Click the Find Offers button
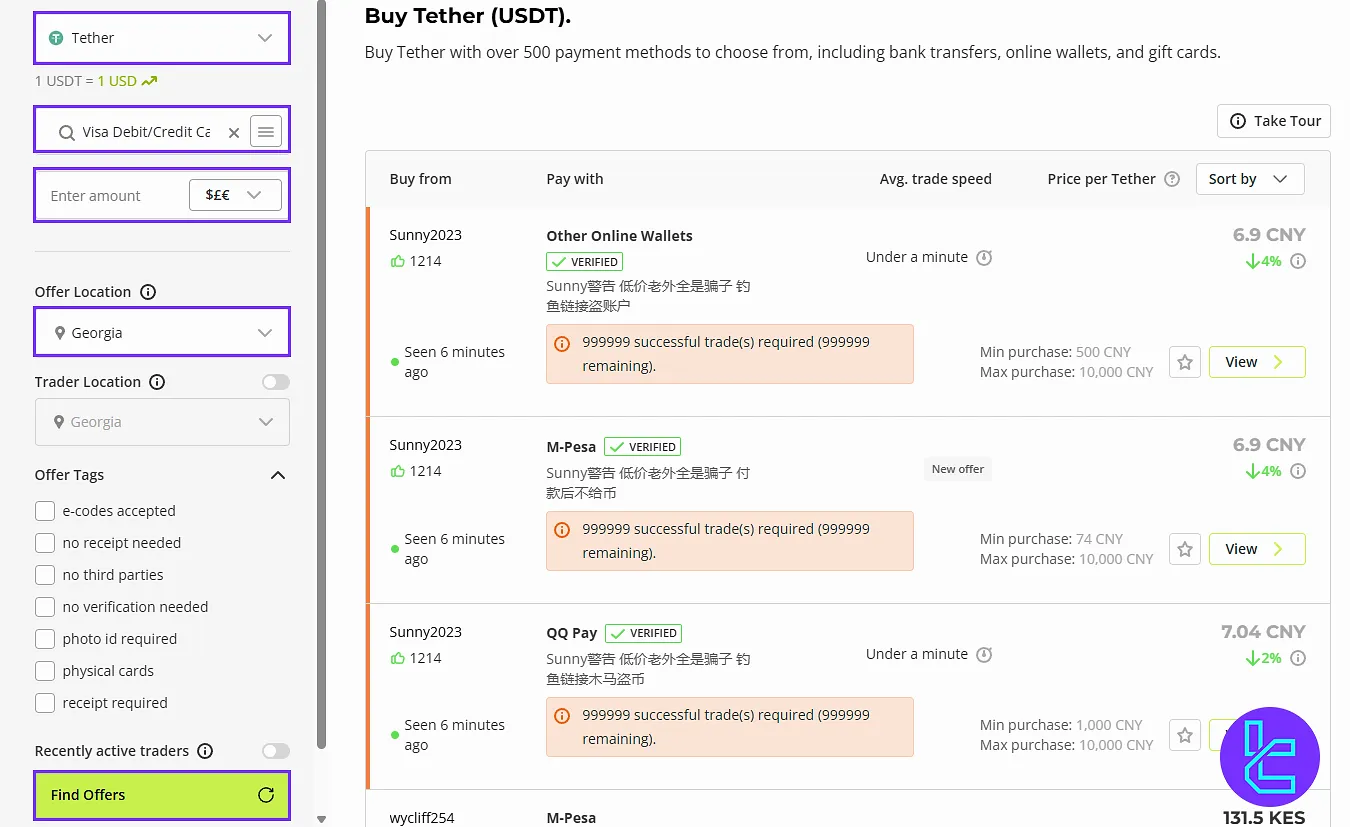This screenshot has width=1350, height=827. [x=162, y=795]
